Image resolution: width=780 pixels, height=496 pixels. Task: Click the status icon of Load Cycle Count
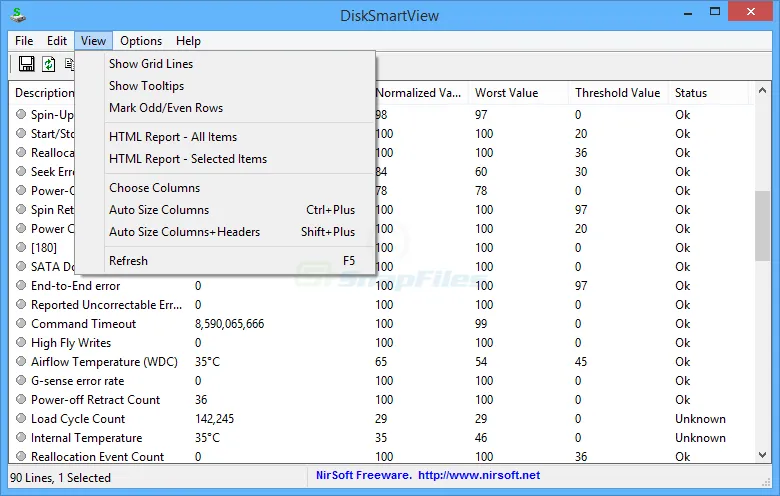pos(21,418)
